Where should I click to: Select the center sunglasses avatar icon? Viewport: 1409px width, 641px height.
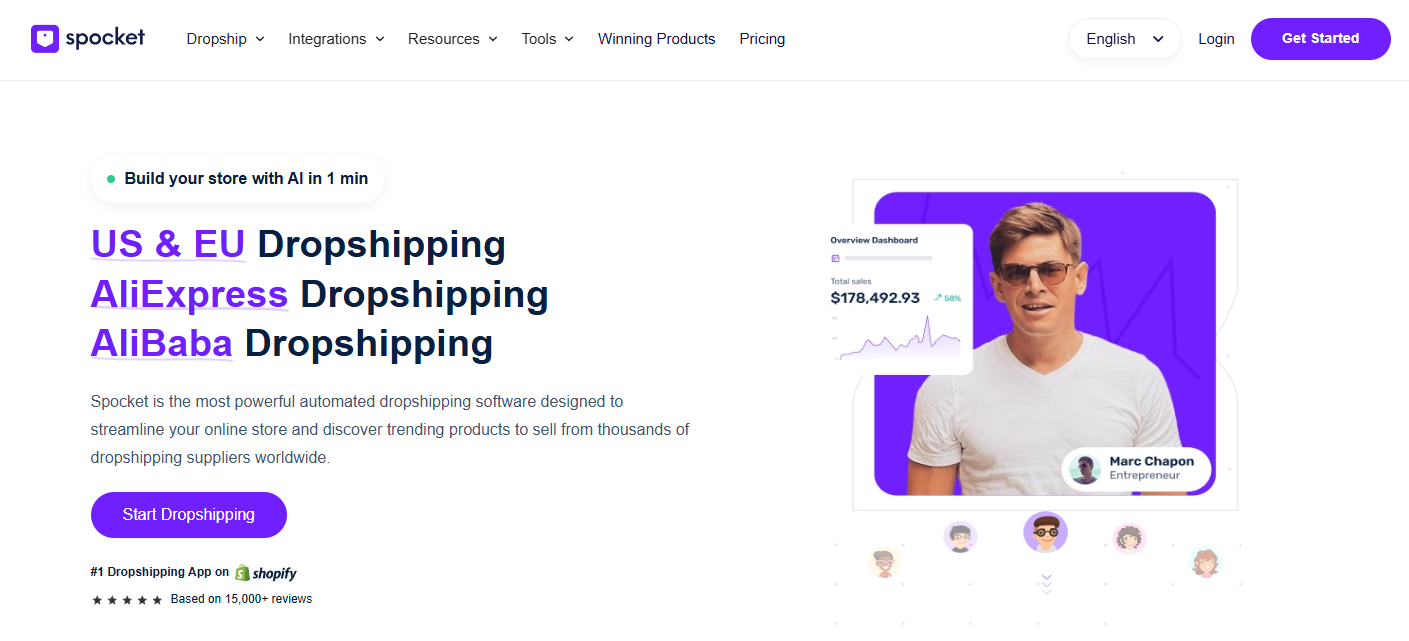[1046, 532]
